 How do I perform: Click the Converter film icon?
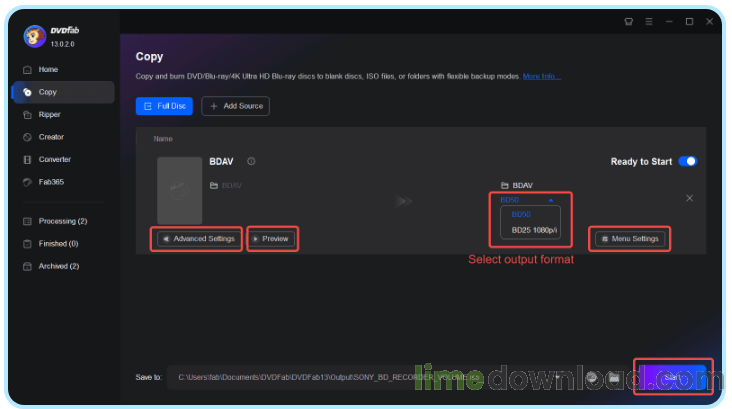[27, 159]
